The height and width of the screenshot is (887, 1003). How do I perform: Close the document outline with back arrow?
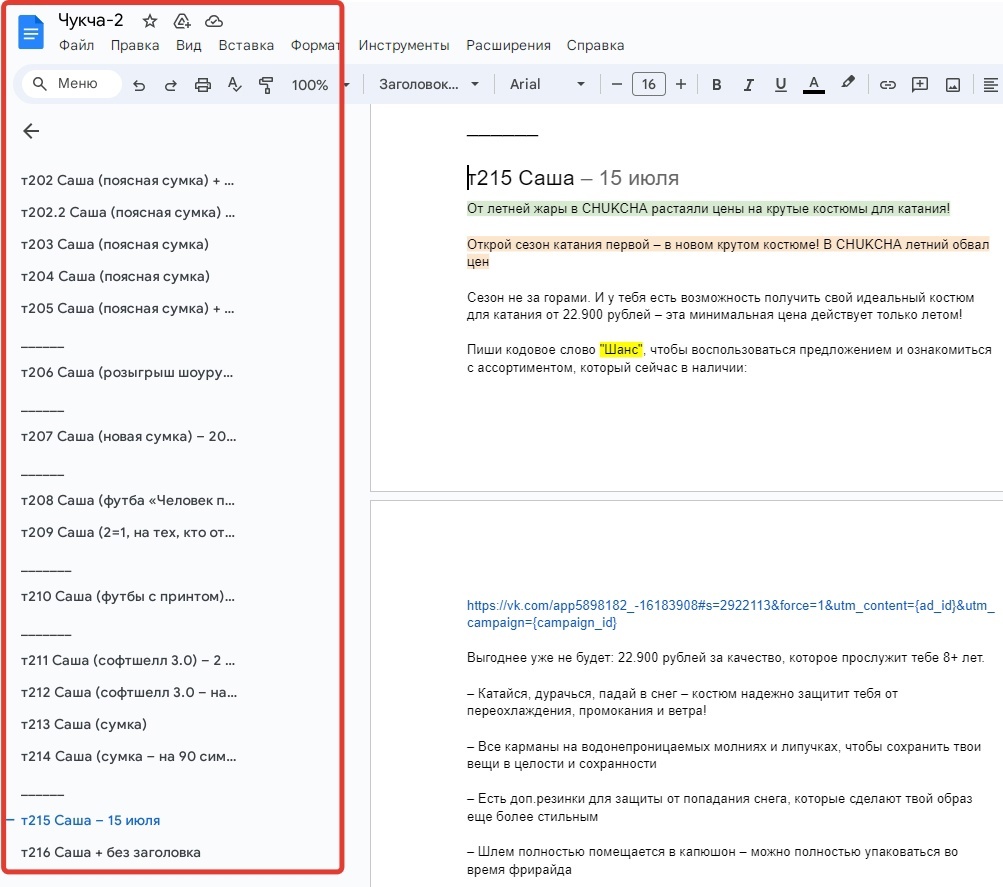[31, 131]
